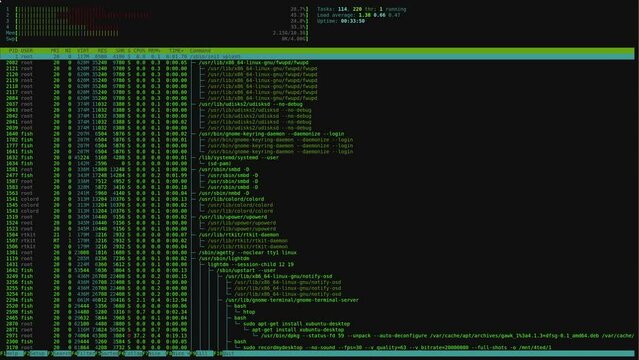Select the agetty --noclear tty1 process row
The height and width of the screenshot is (360, 639).
click(317, 252)
